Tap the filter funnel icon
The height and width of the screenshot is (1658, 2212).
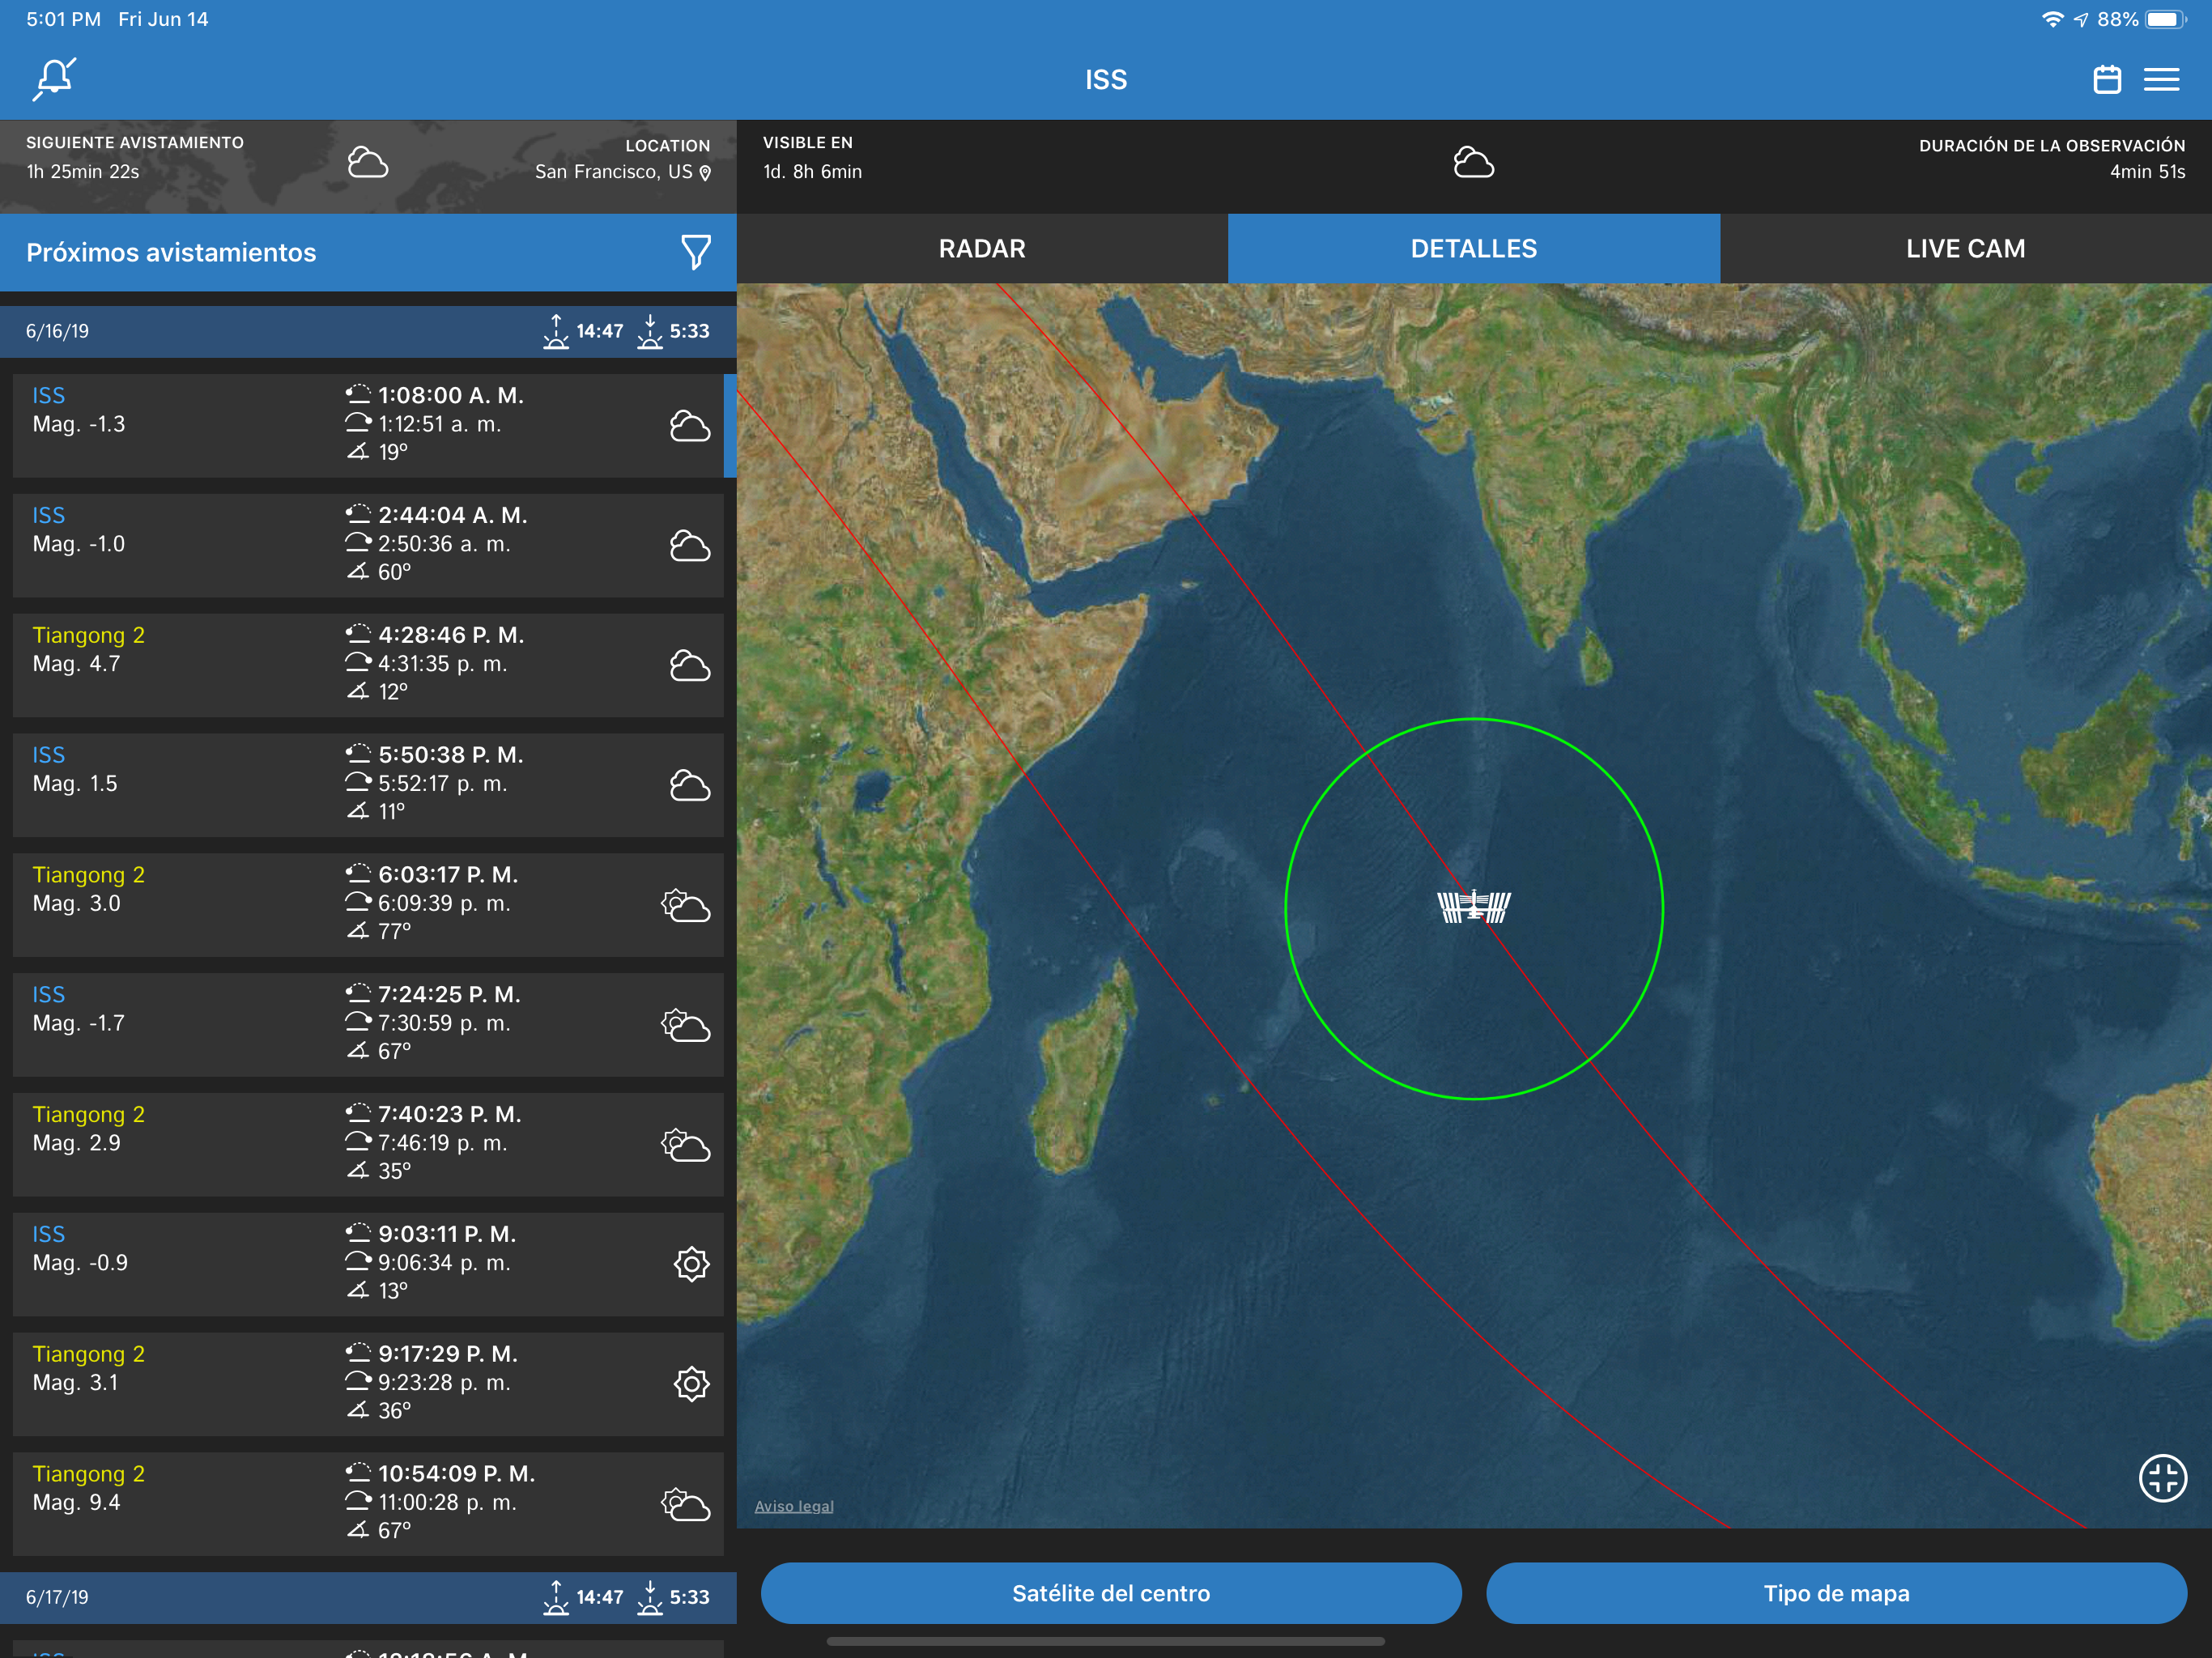[x=695, y=252]
